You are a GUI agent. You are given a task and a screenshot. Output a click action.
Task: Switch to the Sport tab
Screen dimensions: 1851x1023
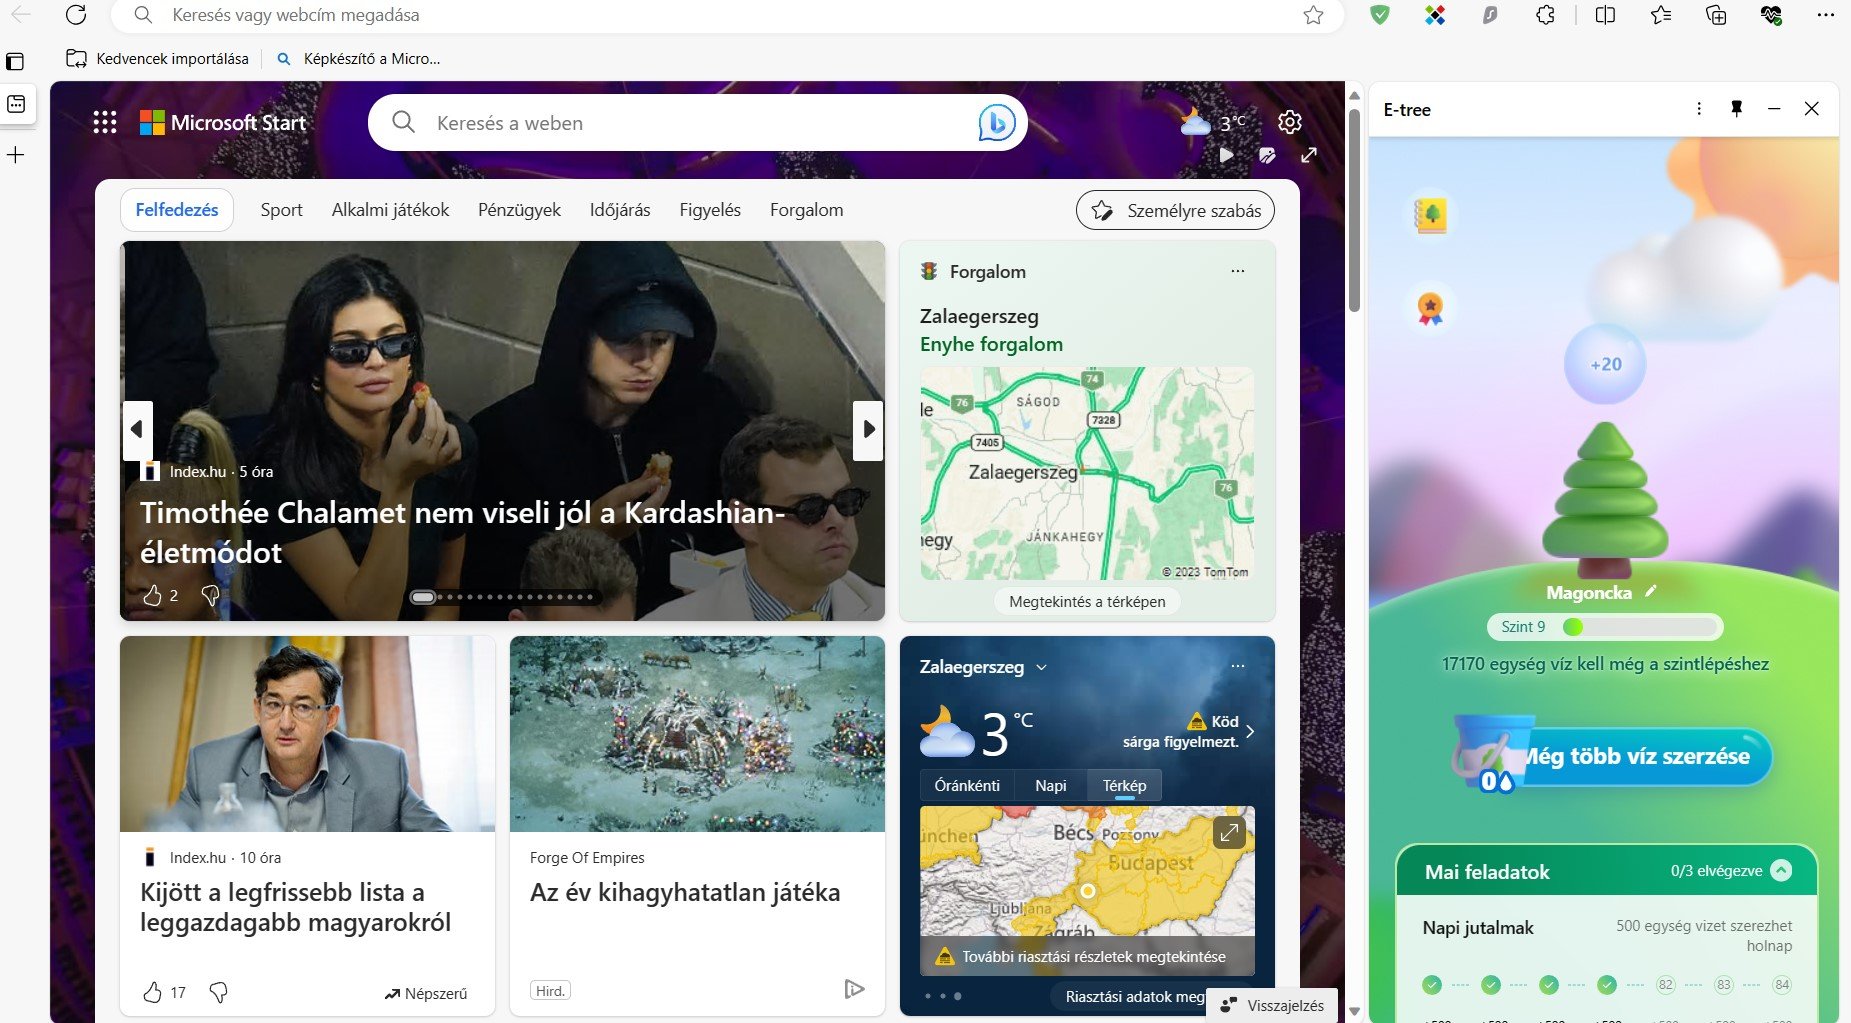click(281, 210)
